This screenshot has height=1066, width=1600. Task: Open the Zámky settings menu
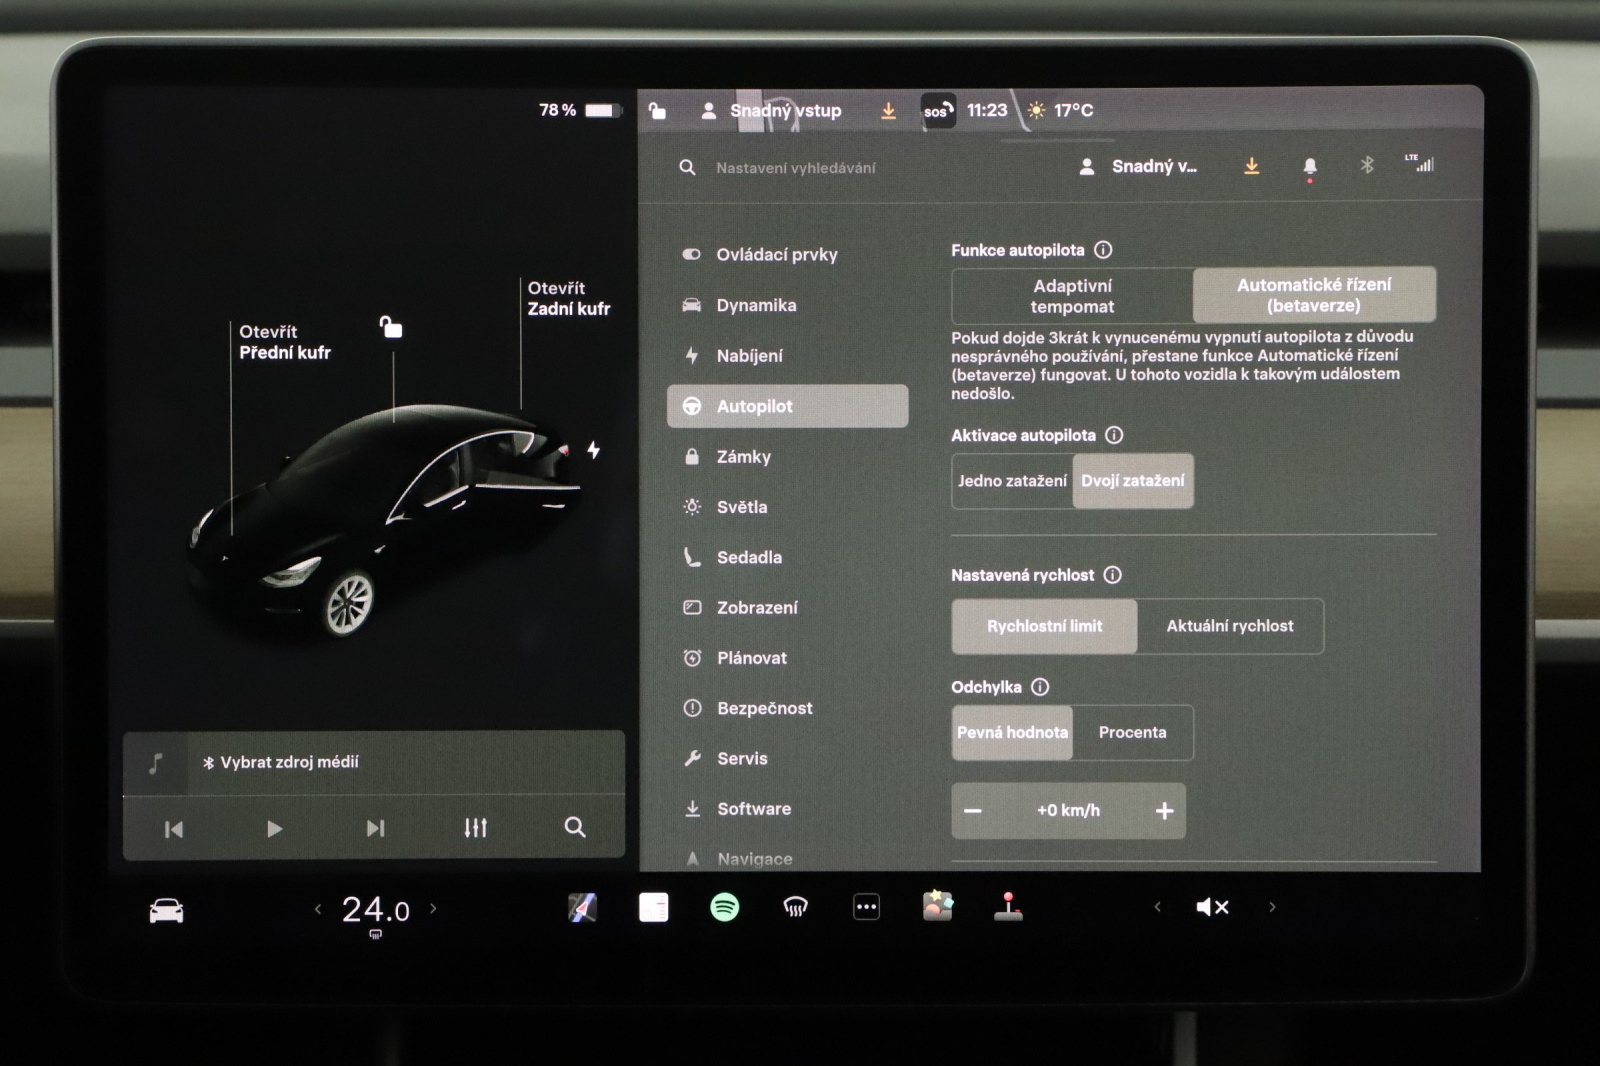tap(744, 457)
